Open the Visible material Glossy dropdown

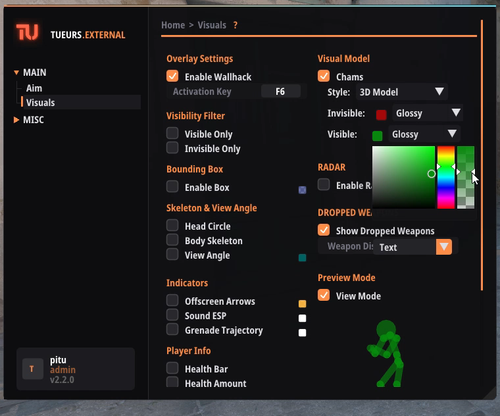(424, 134)
